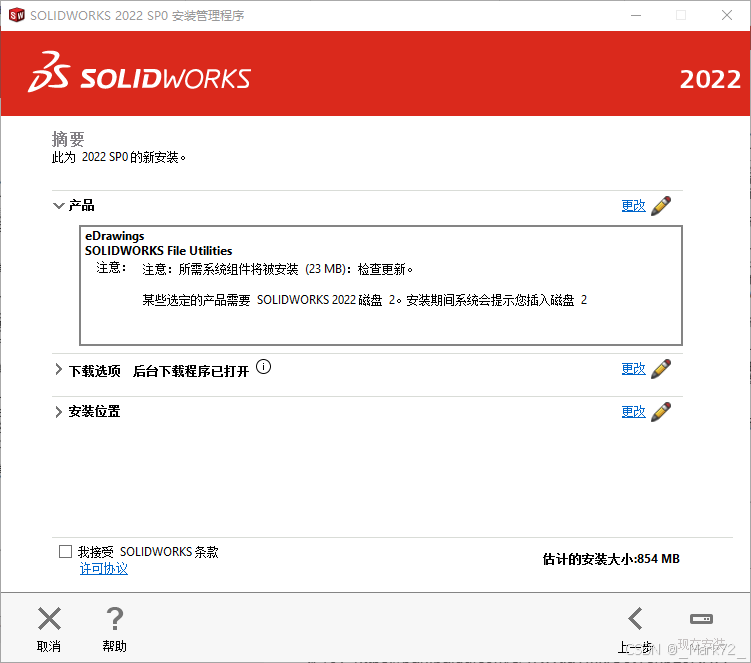This screenshot has height=663, width=751.
Task: Open the 许可协议 license agreement link
Action: coord(104,569)
